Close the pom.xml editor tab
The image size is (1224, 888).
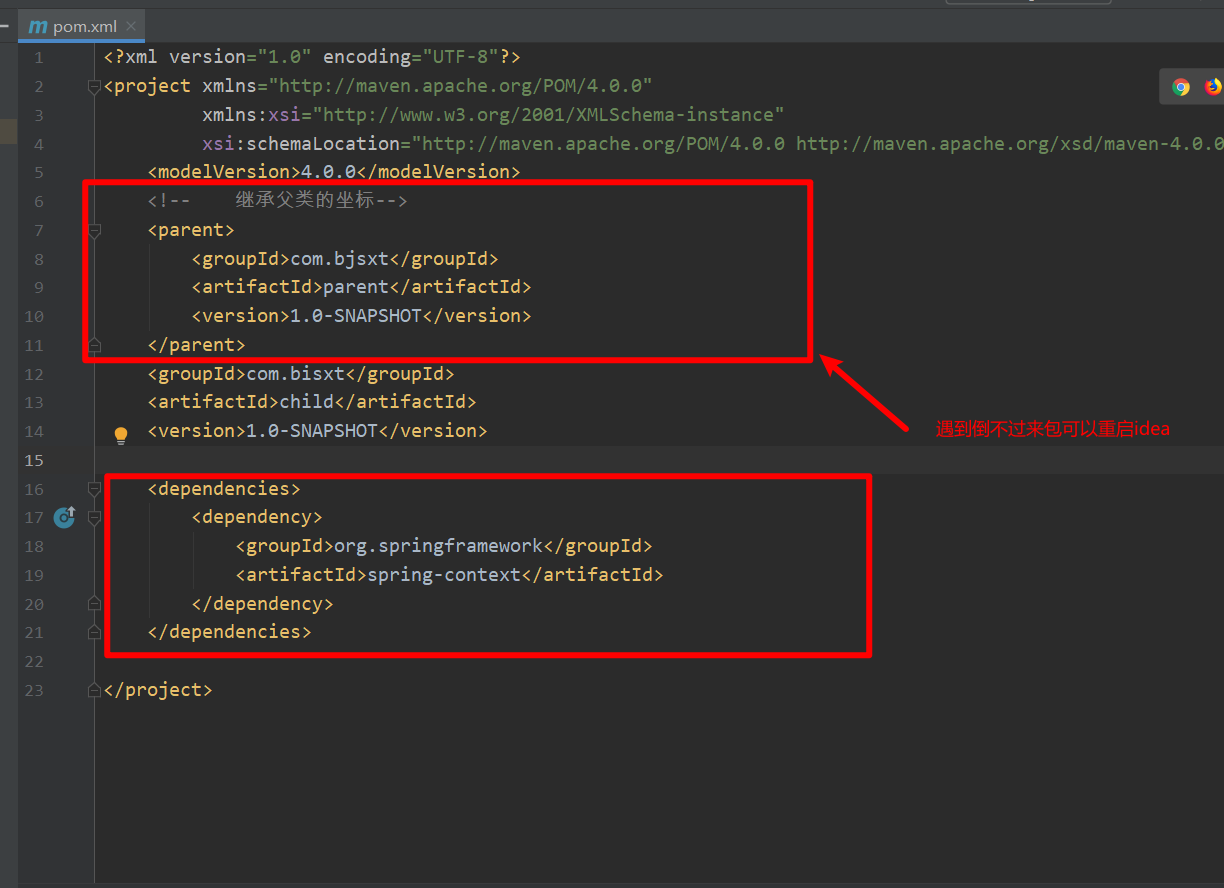coord(131,26)
